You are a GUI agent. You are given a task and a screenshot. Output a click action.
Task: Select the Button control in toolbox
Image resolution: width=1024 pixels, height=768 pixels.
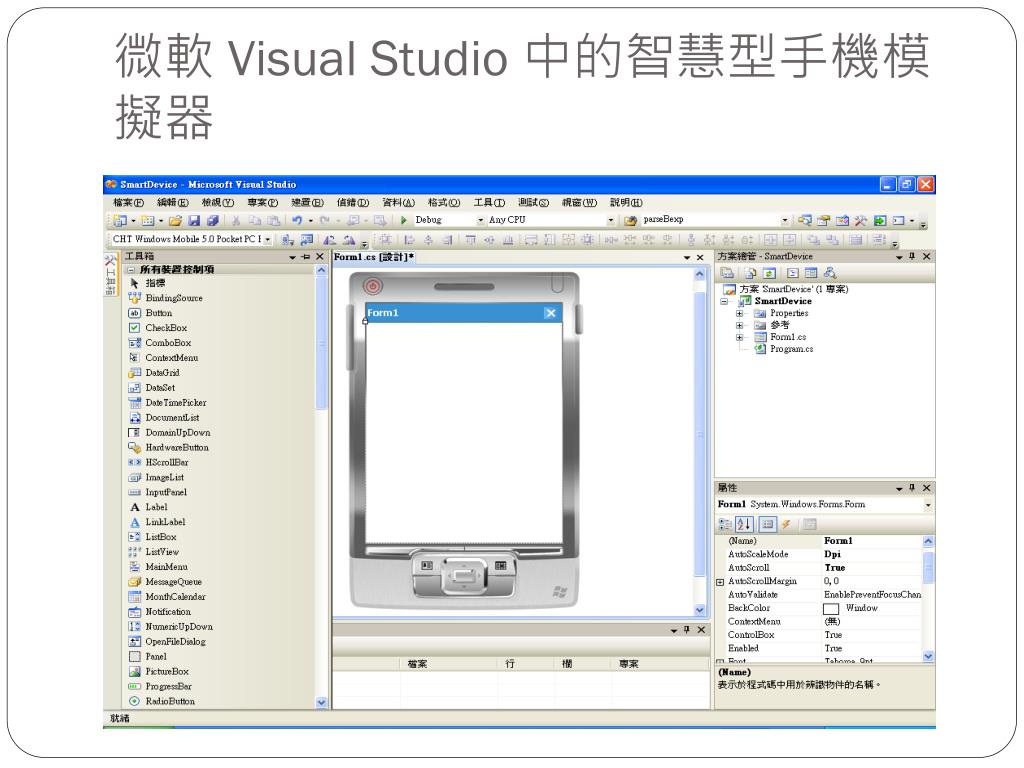coord(151,313)
